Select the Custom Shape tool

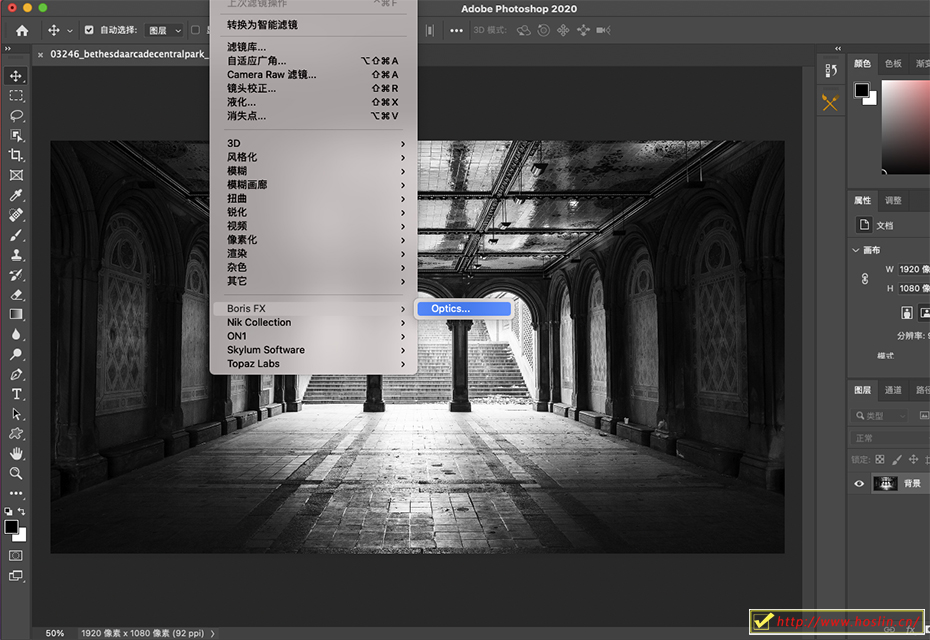[16, 434]
